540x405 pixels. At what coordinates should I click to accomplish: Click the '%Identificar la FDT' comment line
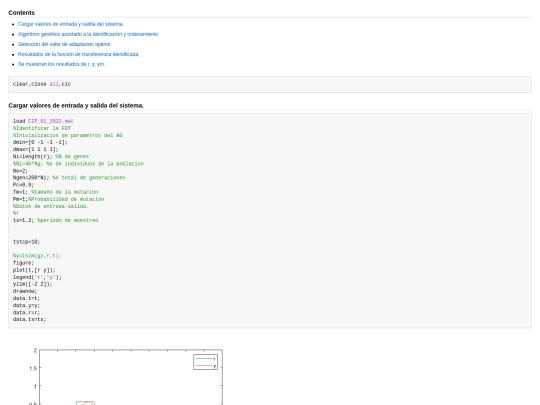tap(42, 128)
